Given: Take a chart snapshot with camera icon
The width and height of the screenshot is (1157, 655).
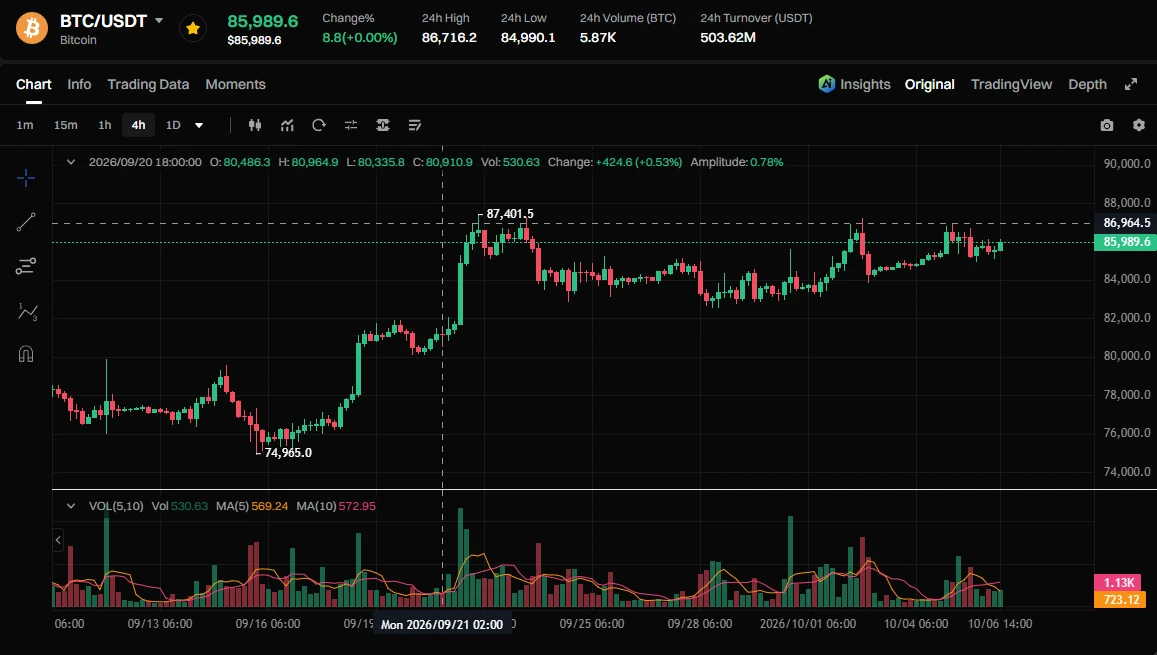Looking at the screenshot, I should [1107, 125].
